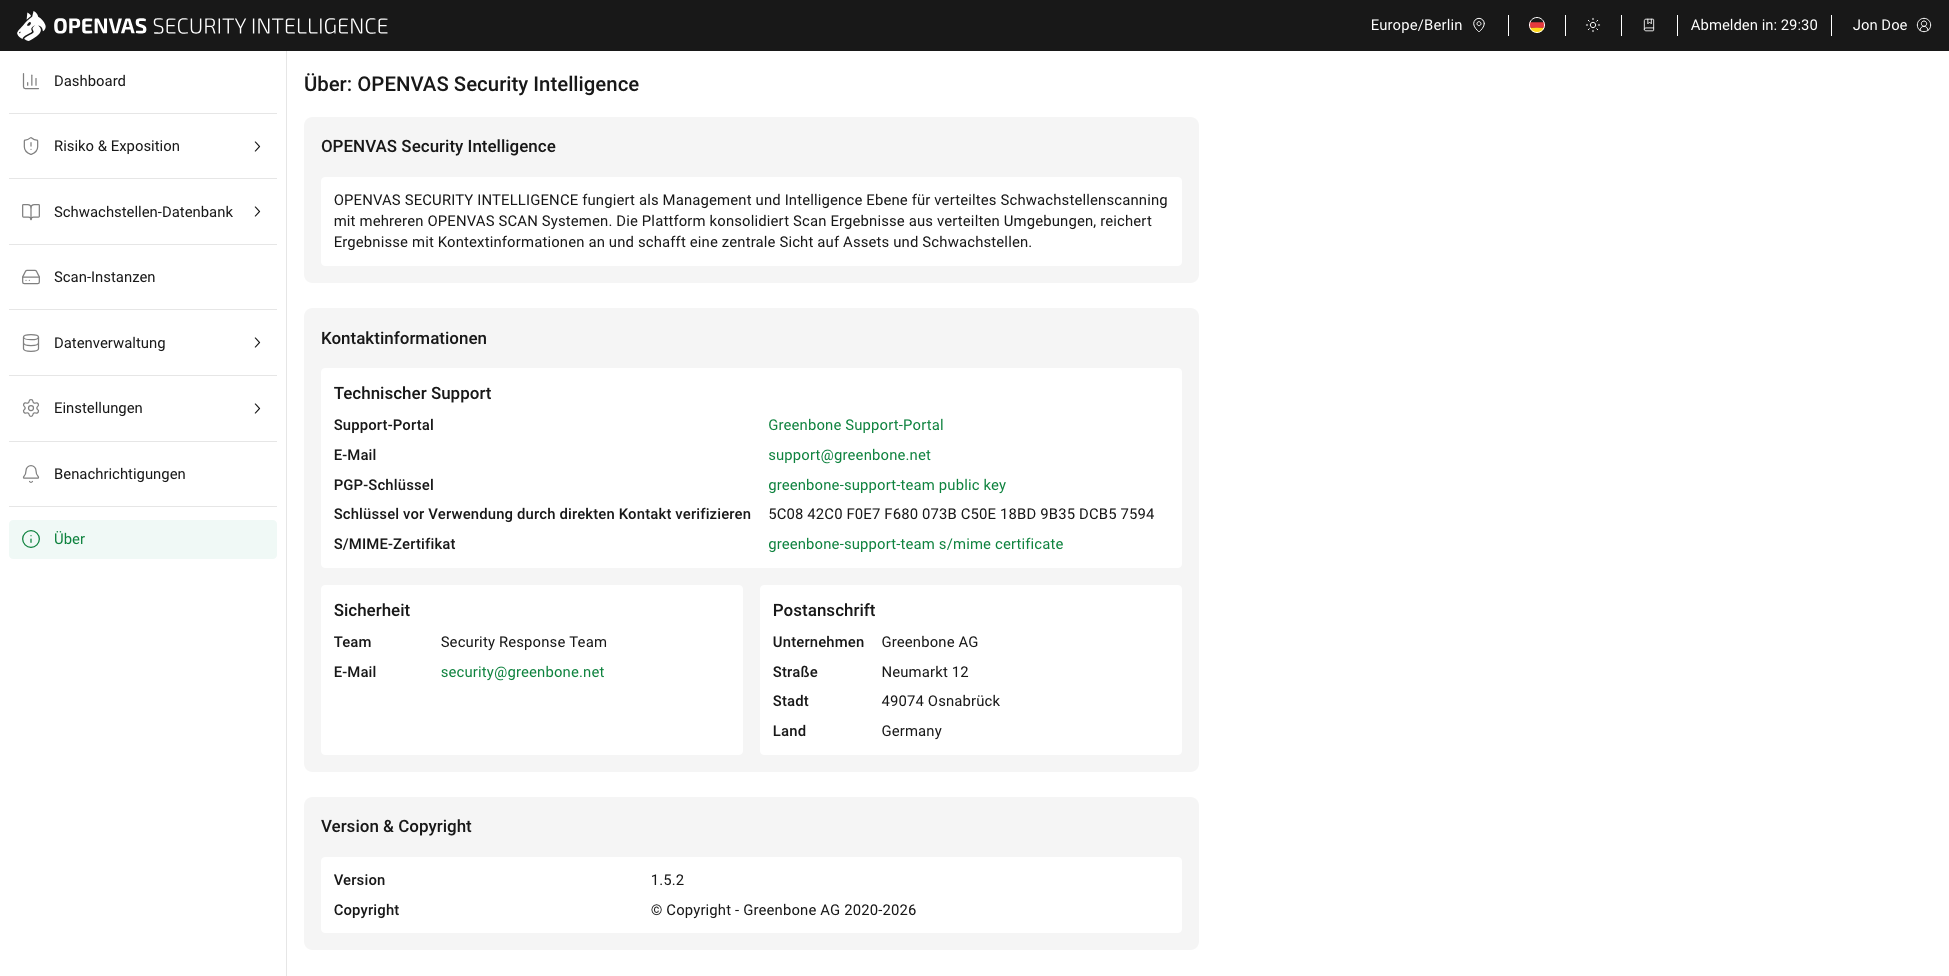The height and width of the screenshot is (976, 1949).
Task: Click the S/MIME-Zertifikat label
Action: pyautogui.click(x=394, y=544)
